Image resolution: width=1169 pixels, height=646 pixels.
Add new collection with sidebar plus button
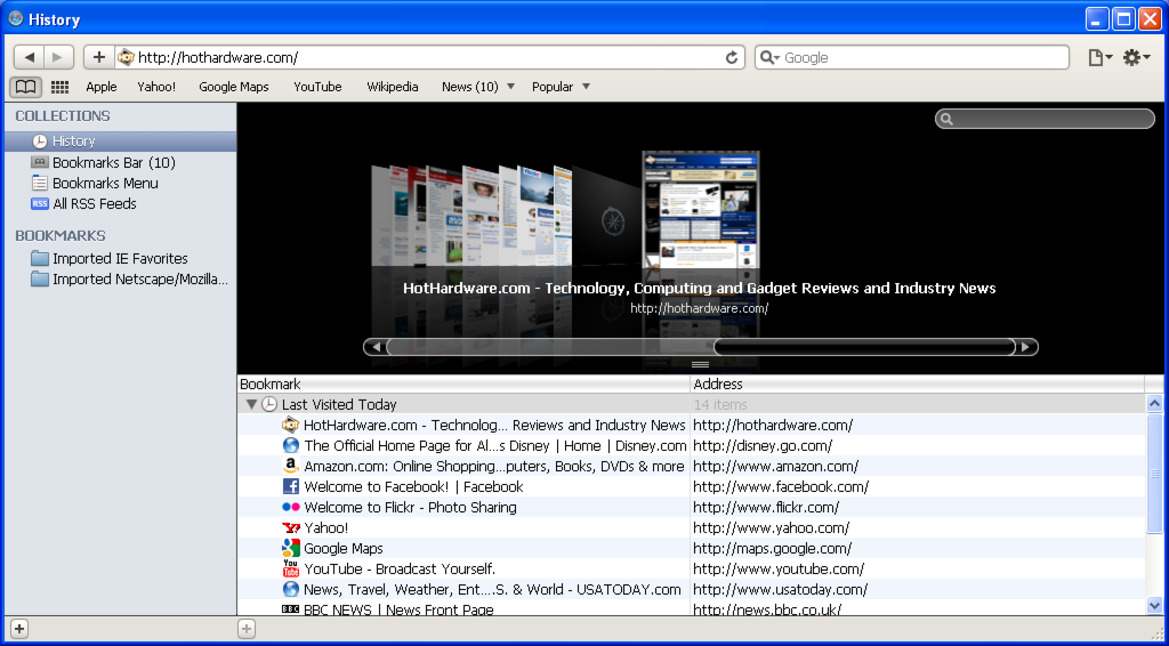click(19, 628)
